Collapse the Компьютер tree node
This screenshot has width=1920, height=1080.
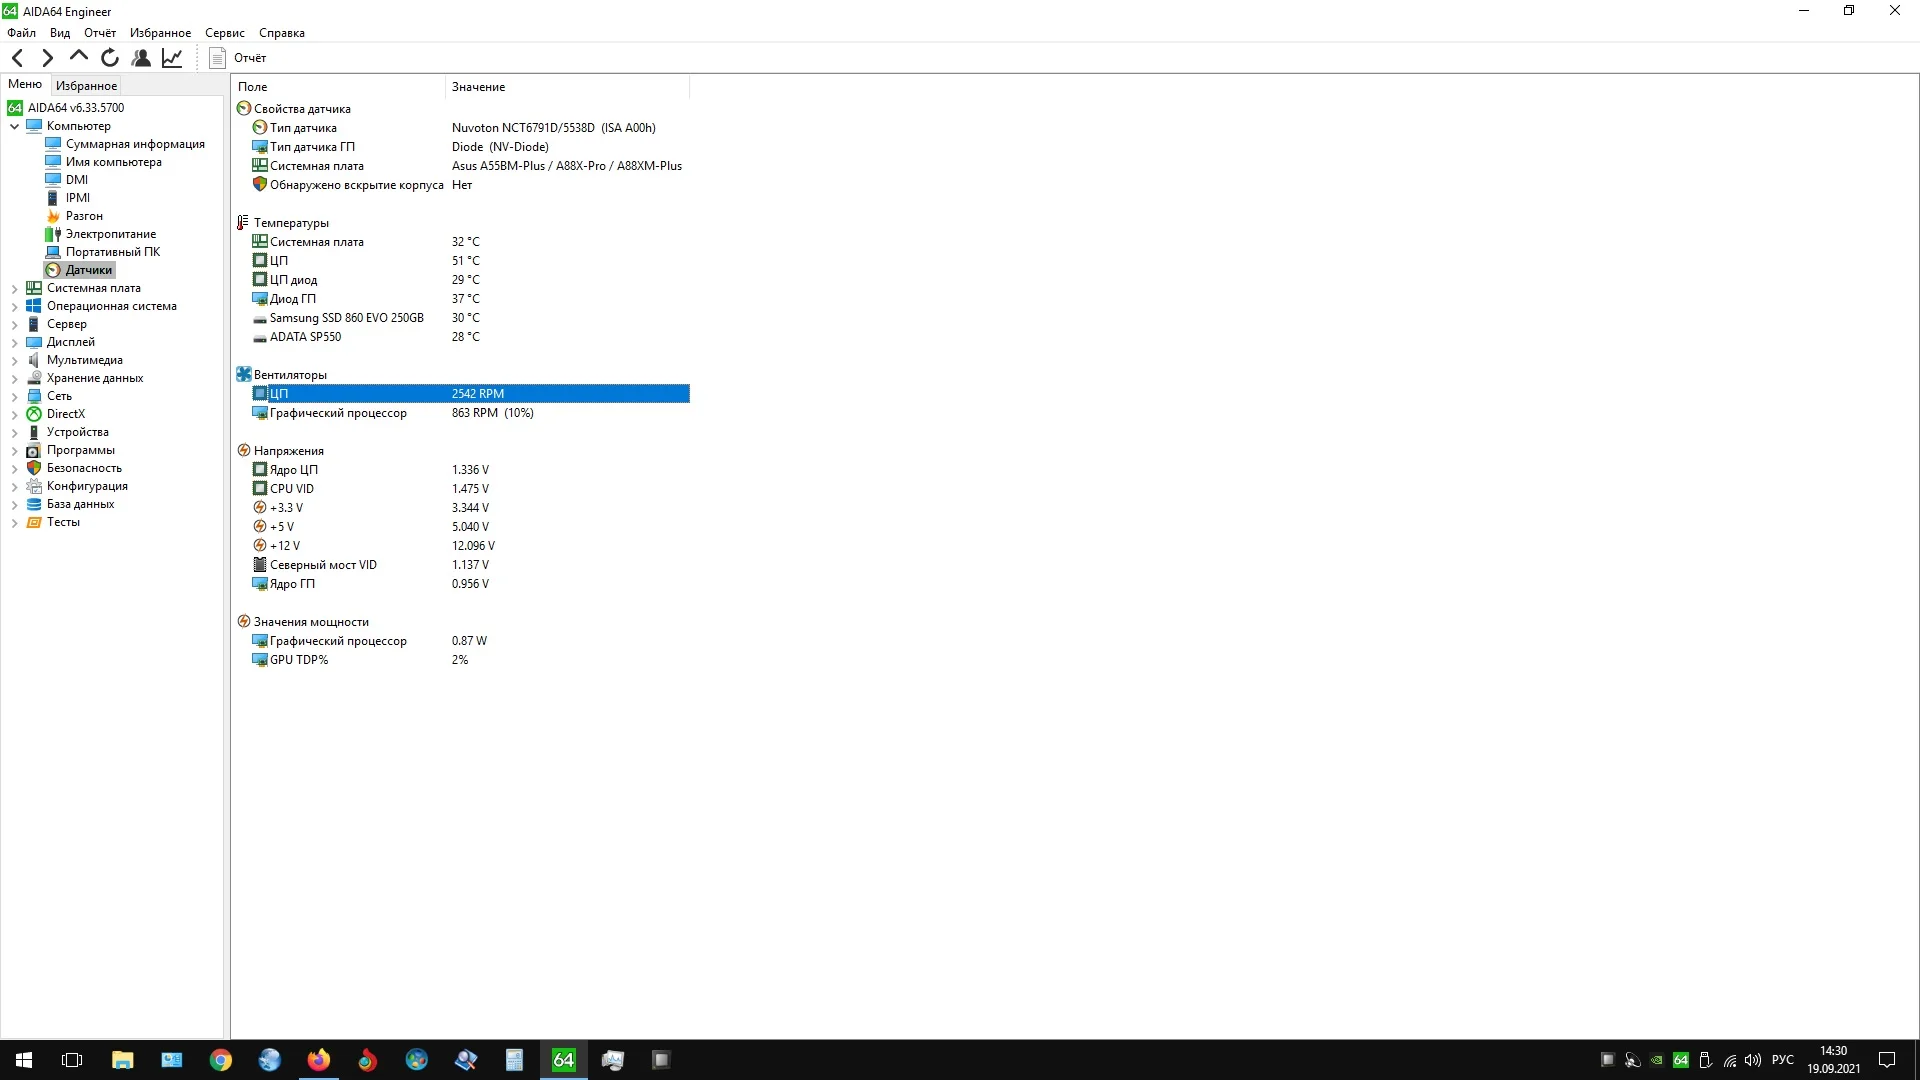(x=14, y=126)
